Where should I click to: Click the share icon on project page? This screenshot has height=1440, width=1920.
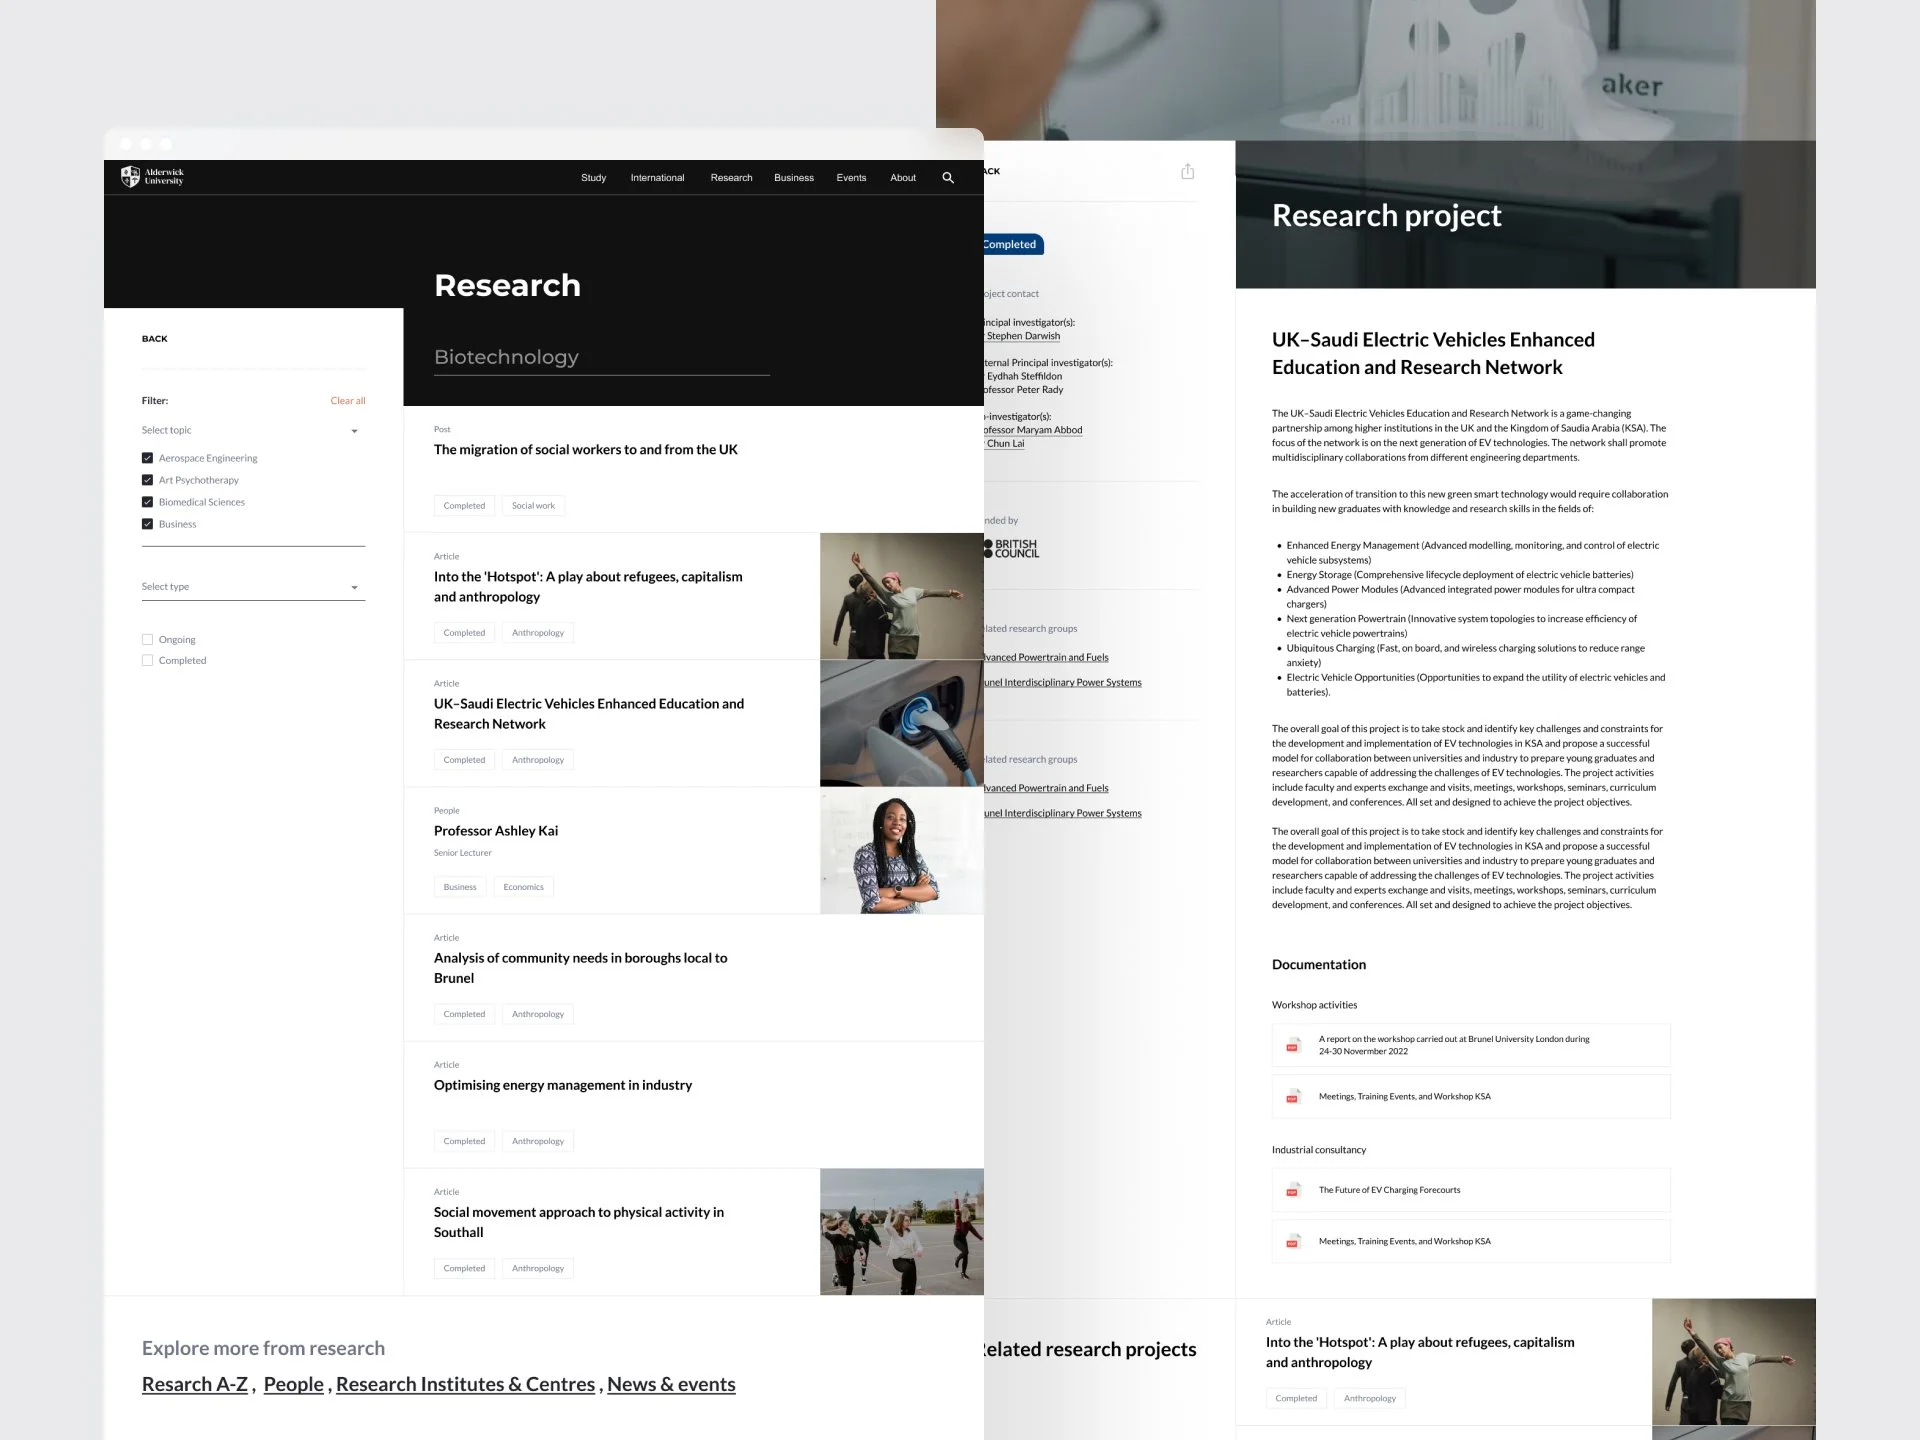[1187, 172]
